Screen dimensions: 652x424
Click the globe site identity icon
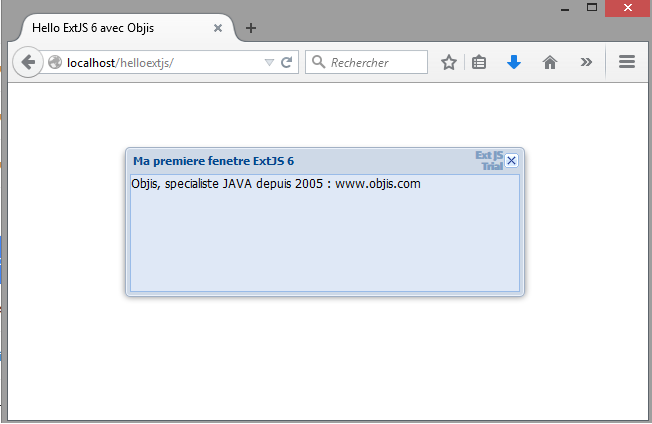tap(55, 62)
